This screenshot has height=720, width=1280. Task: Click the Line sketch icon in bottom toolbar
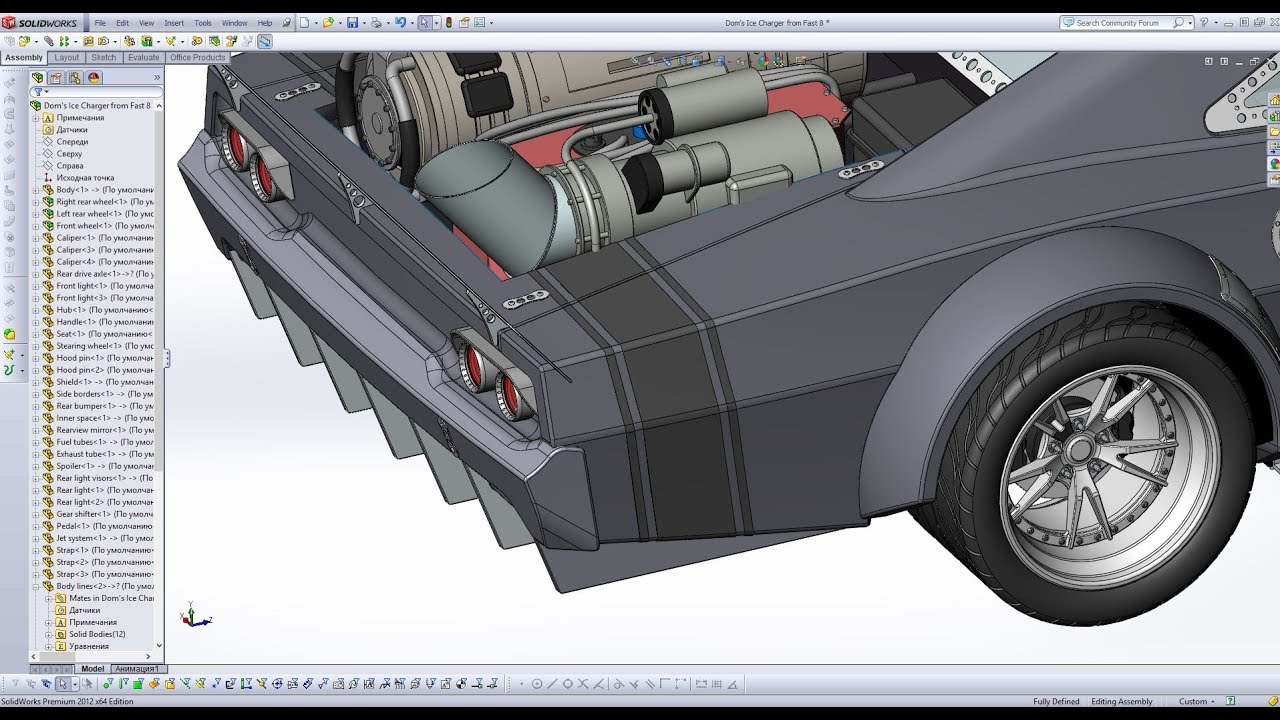click(552, 685)
